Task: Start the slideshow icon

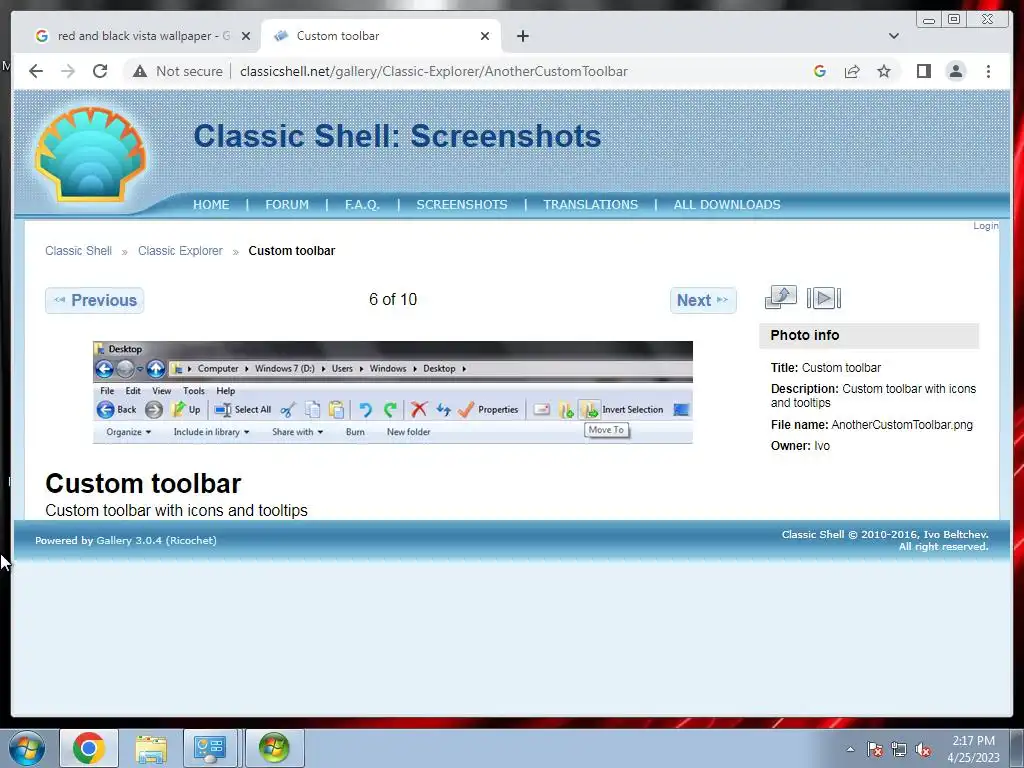Action: (824, 298)
